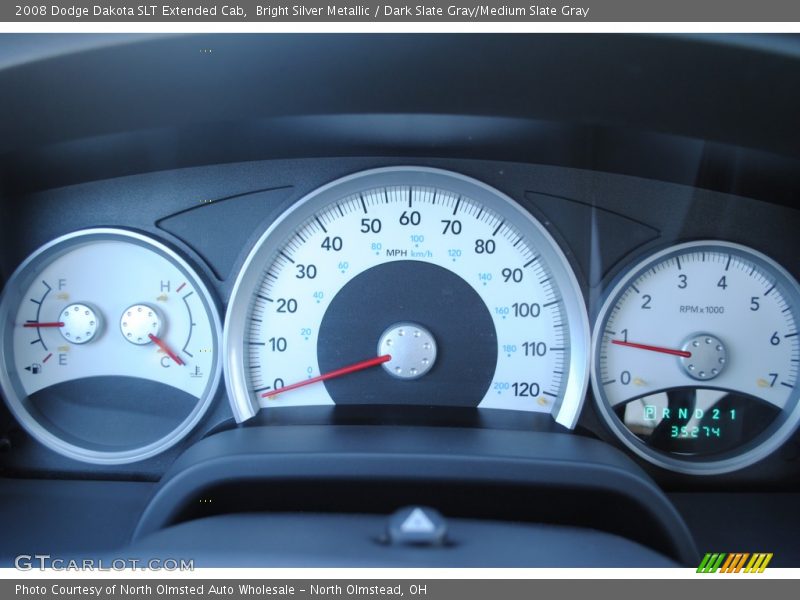The image size is (800, 600).
Task: Select the highlighted P gear indicator
Action: coord(649,413)
